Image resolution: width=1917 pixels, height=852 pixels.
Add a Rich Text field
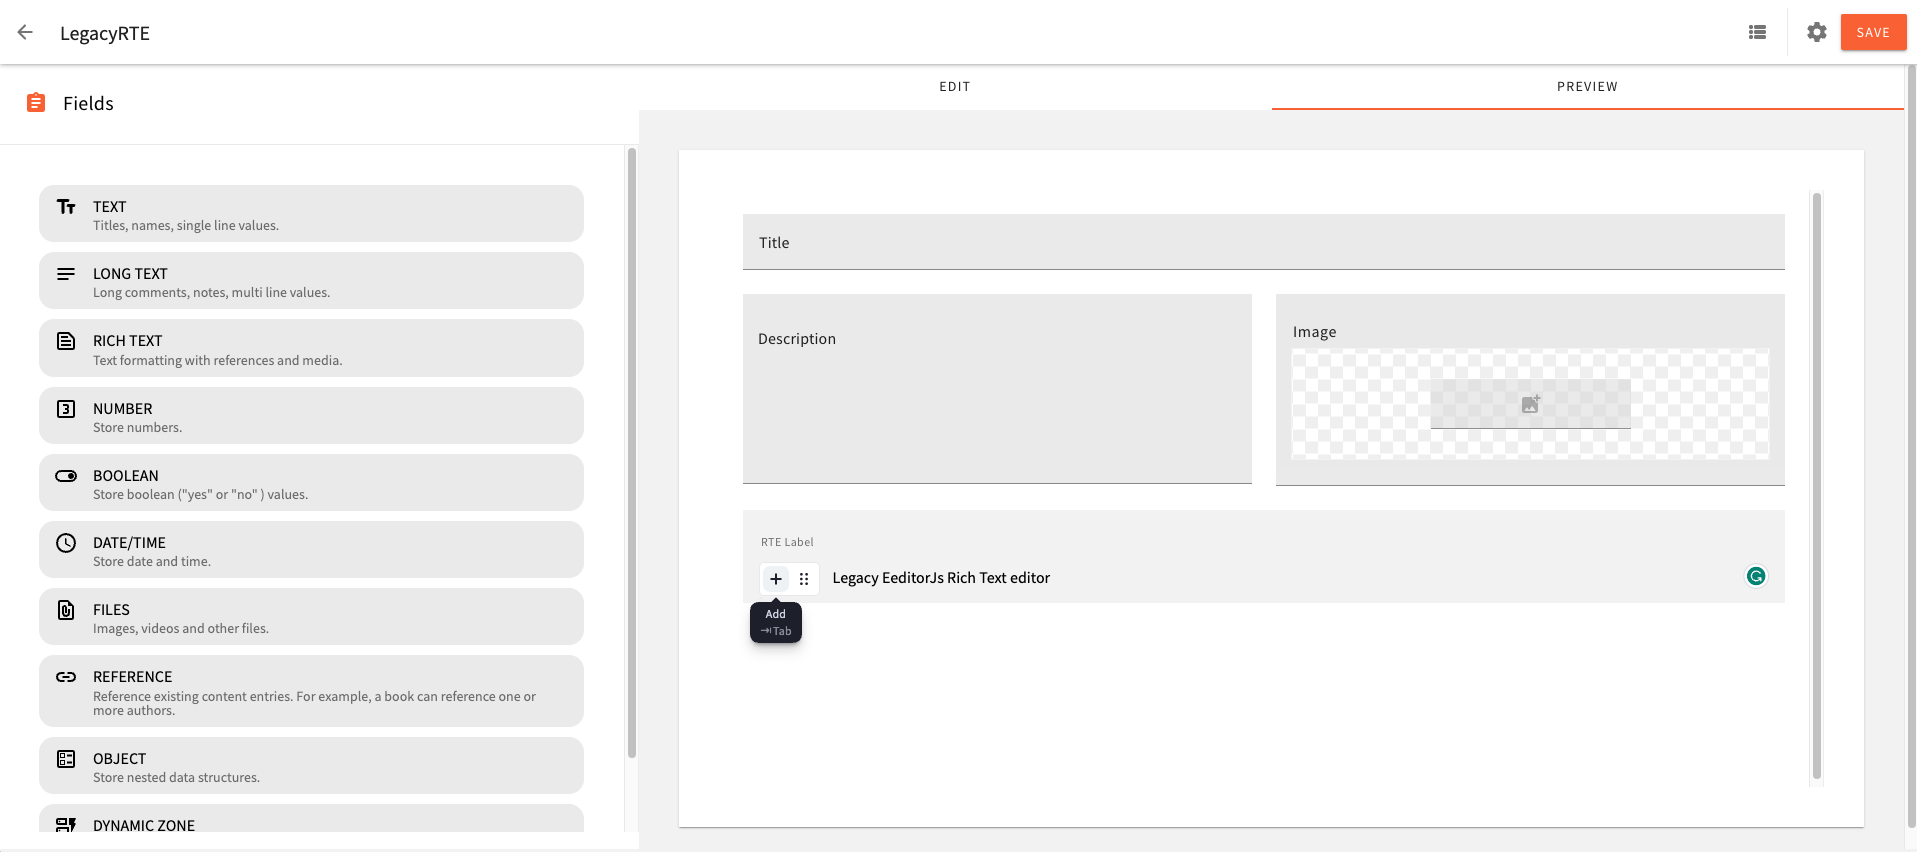point(311,349)
